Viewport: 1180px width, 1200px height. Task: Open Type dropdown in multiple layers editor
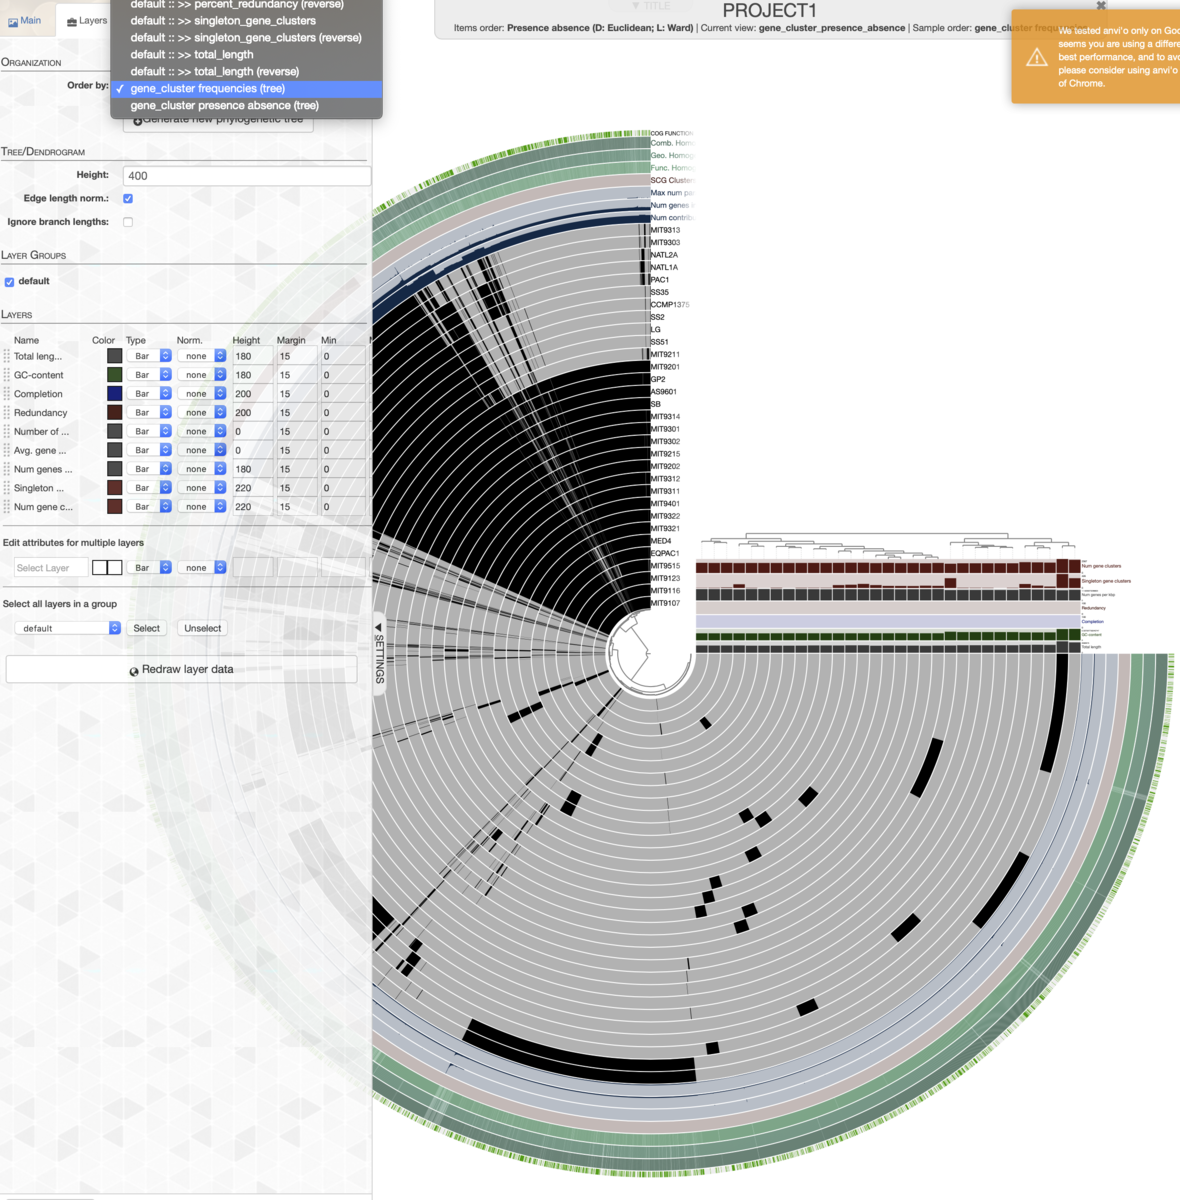click(149, 567)
